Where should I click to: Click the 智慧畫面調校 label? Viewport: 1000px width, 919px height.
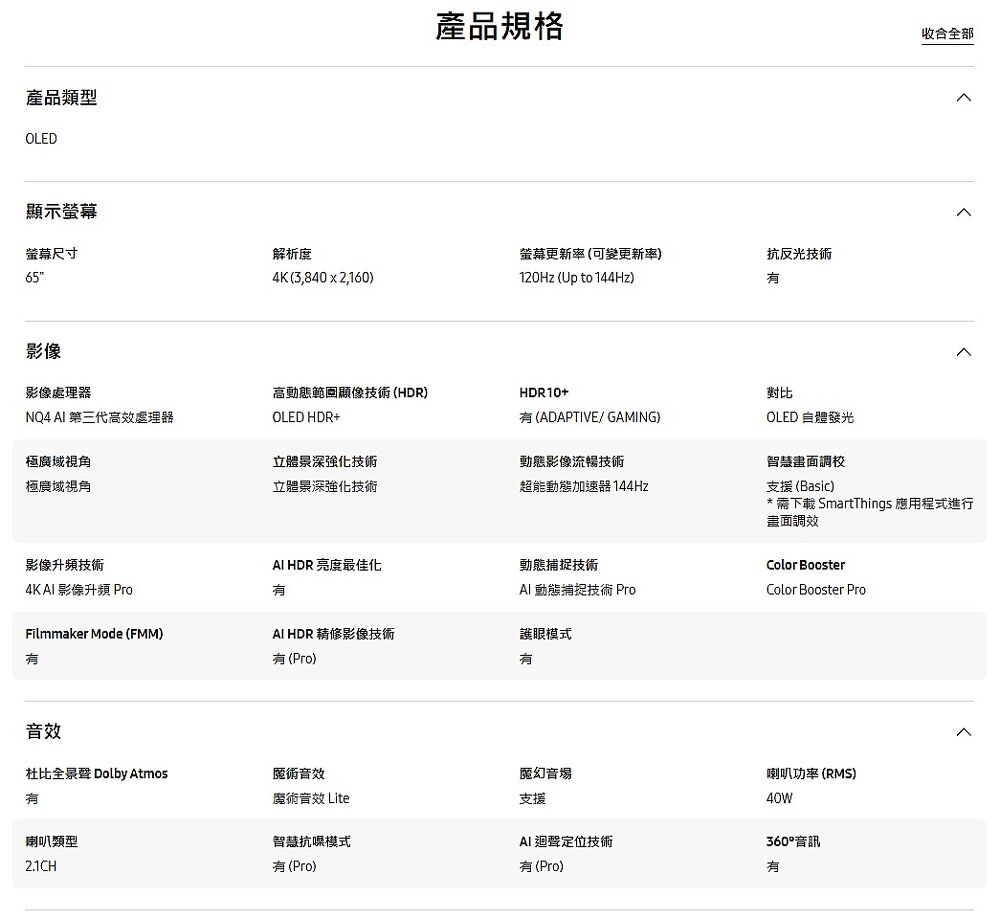tap(805, 462)
